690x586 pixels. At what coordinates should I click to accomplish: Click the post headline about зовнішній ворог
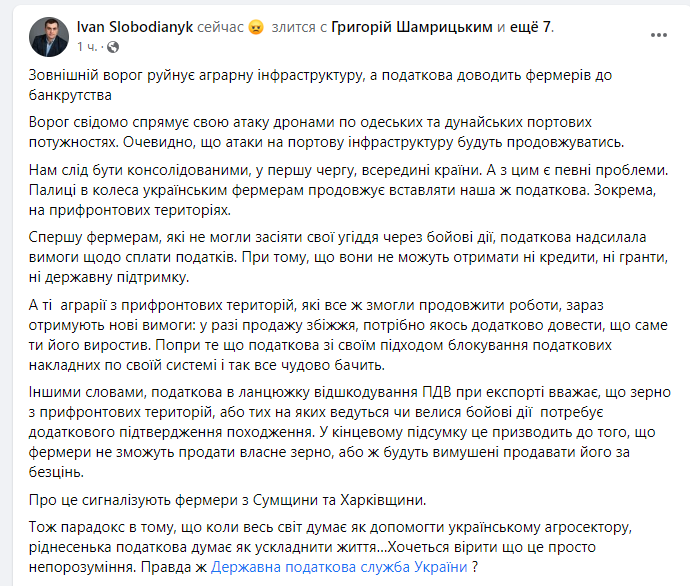point(320,85)
